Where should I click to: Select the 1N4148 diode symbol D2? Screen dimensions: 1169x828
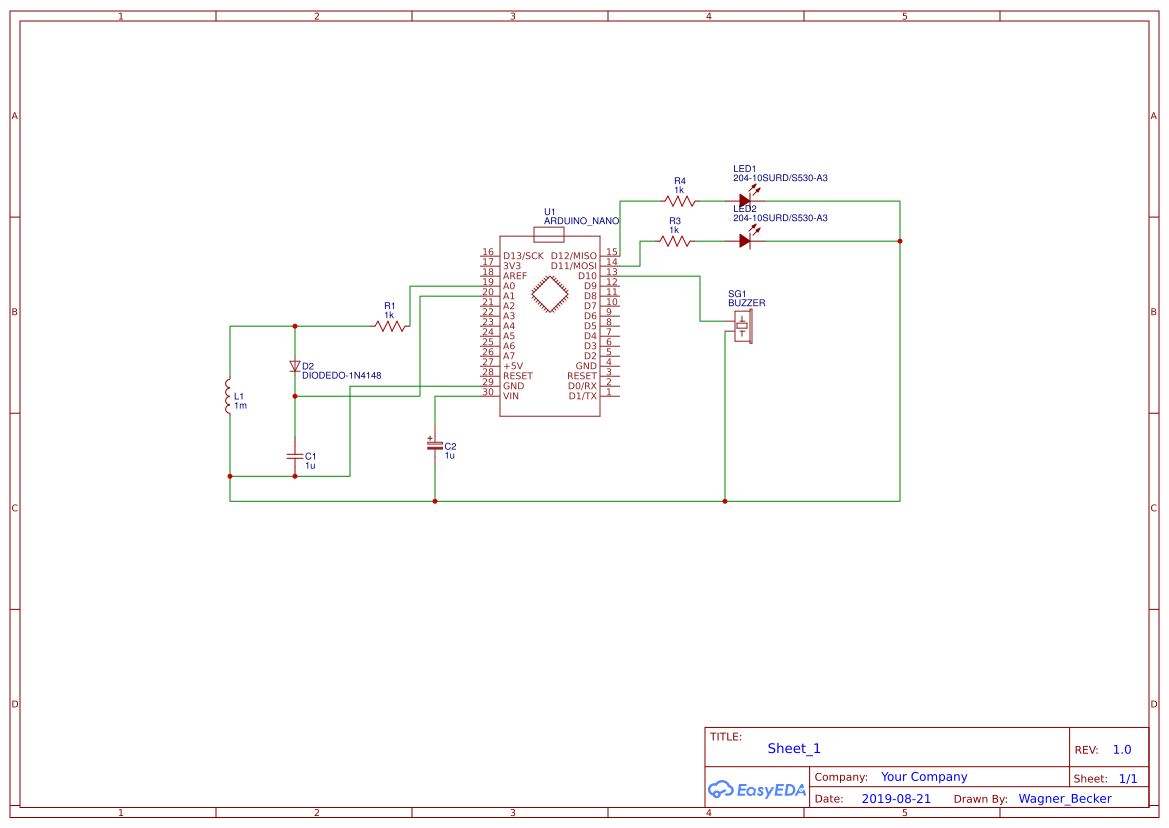point(295,366)
